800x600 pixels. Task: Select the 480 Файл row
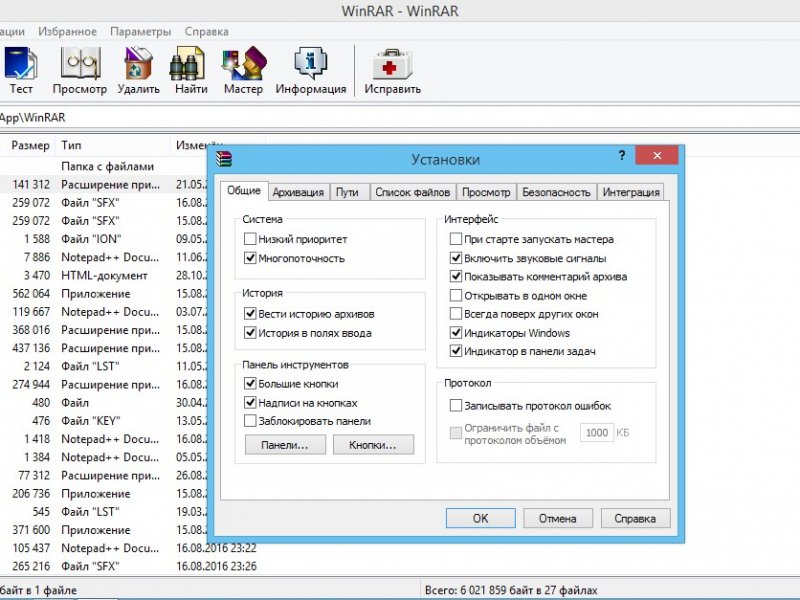104,403
